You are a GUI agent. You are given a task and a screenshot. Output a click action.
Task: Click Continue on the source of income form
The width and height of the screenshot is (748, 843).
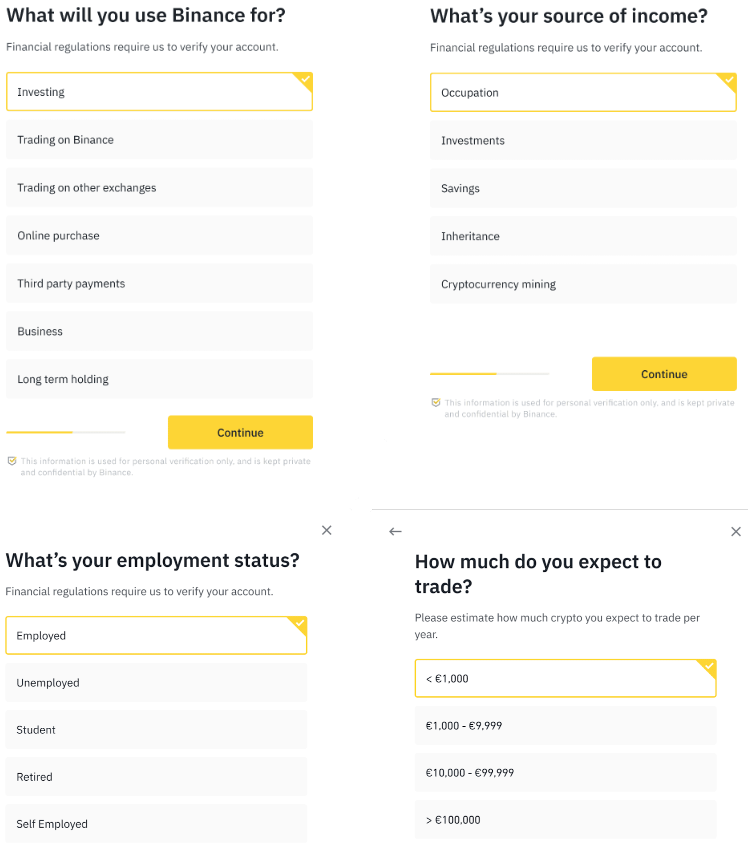click(664, 374)
